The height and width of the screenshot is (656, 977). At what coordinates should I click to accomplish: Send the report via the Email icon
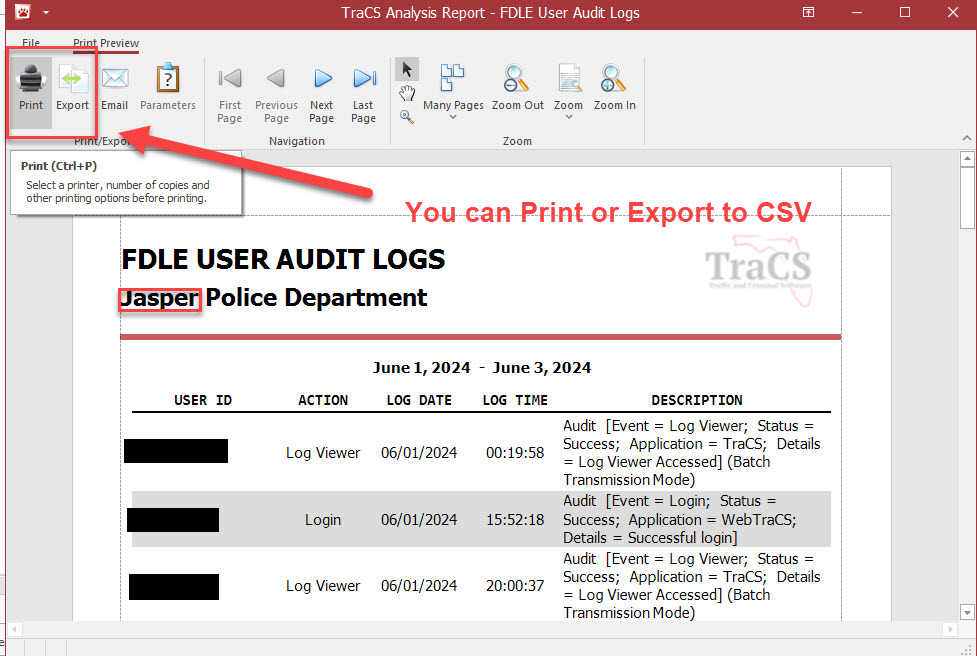point(114,86)
